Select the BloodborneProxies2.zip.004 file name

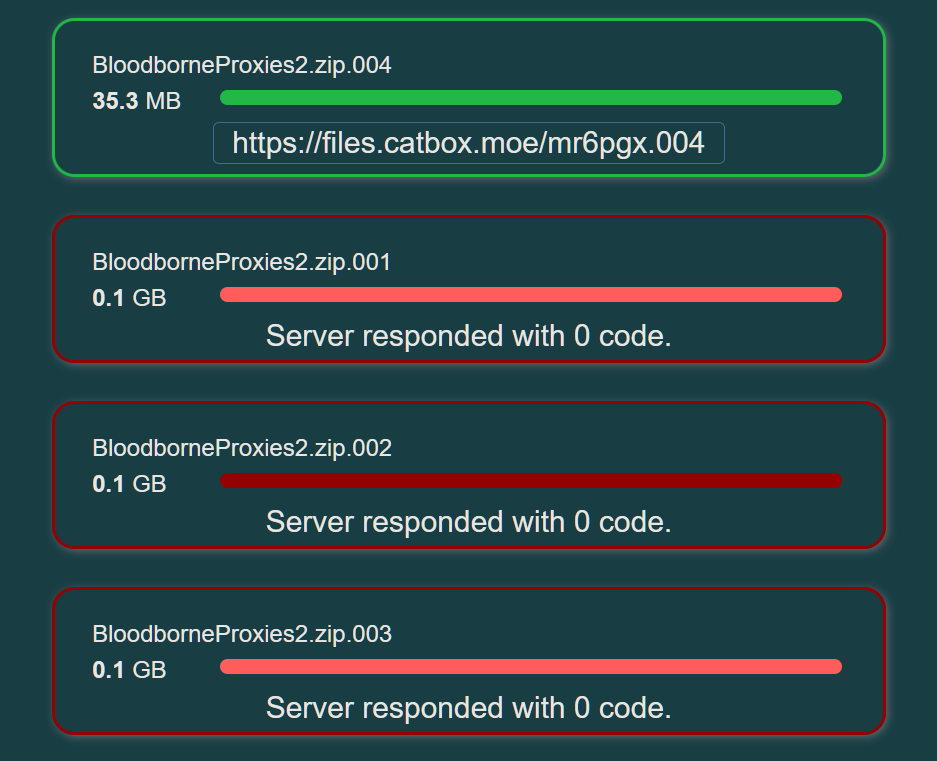(x=242, y=65)
